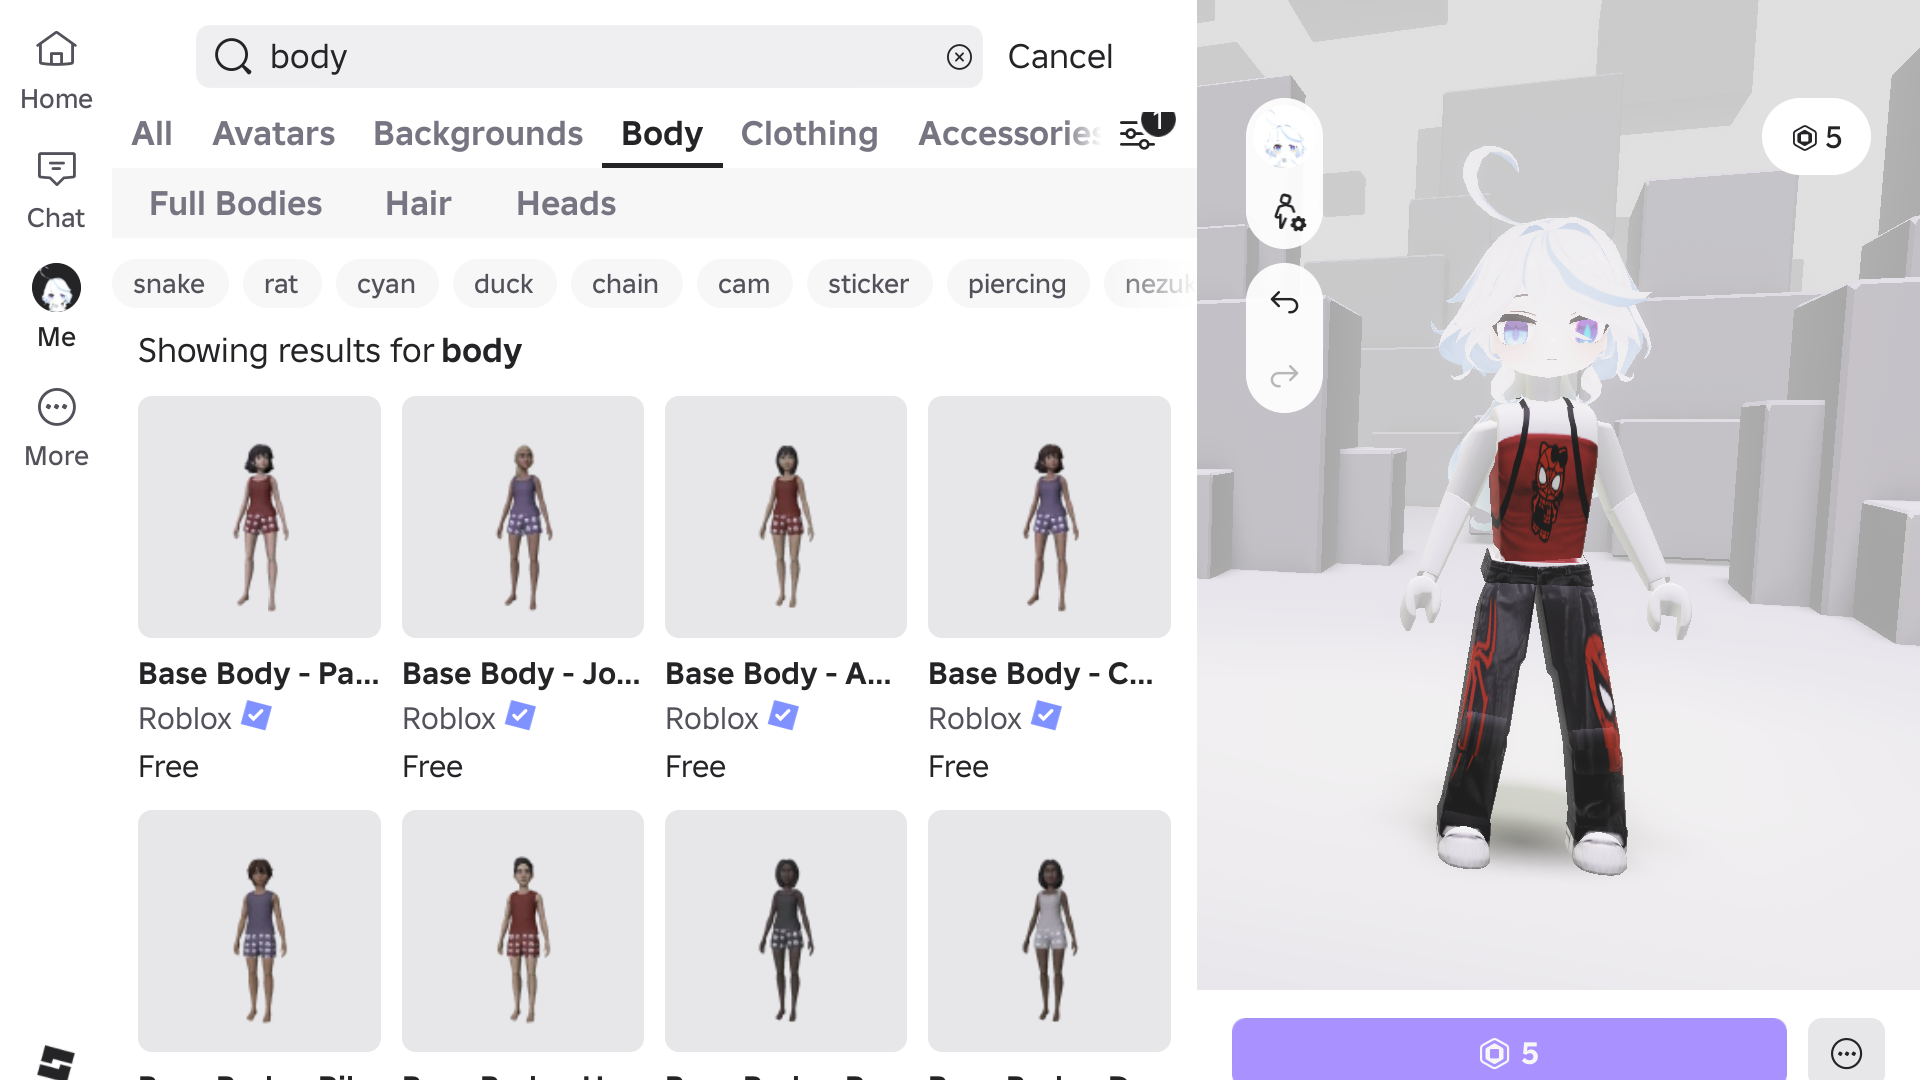Select the Hair subcategory
1920x1080 pixels.
[x=418, y=204]
